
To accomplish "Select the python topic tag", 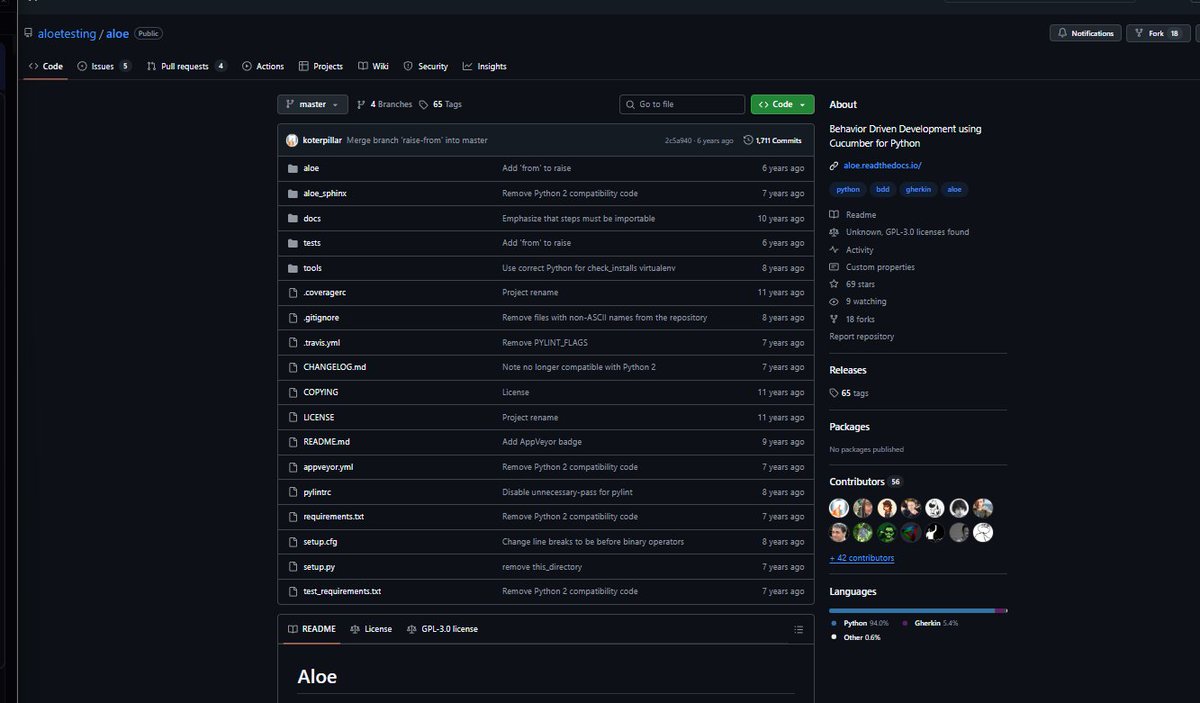I will [x=848, y=189].
